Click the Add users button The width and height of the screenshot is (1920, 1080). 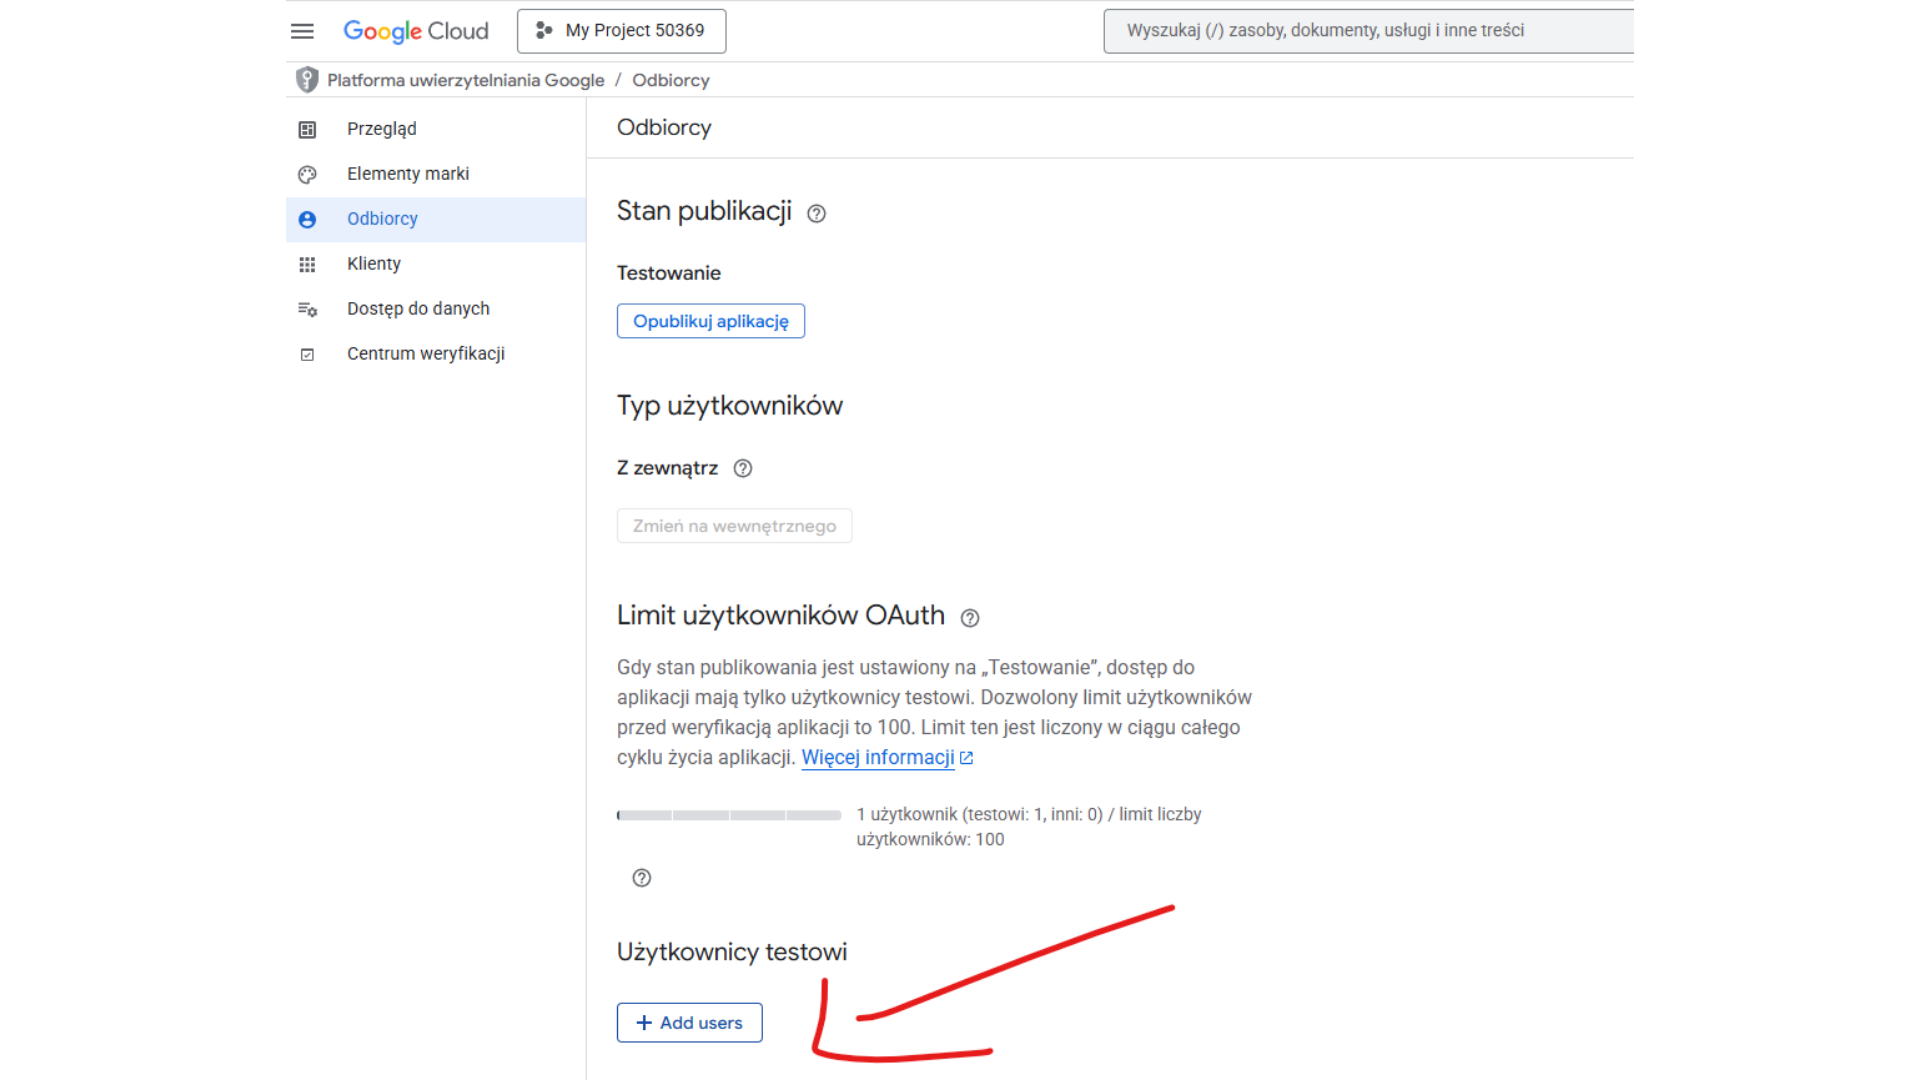pyautogui.click(x=690, y=1023)
